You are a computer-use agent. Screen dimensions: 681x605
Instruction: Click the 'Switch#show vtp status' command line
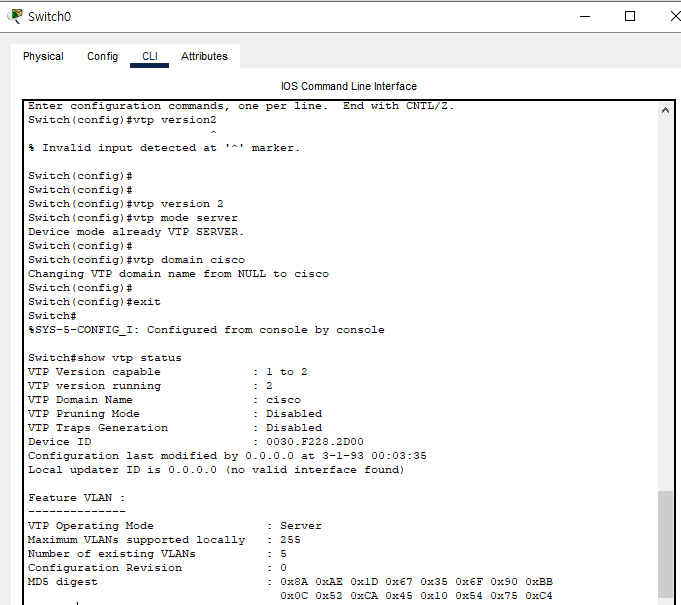tap(105, 358)
